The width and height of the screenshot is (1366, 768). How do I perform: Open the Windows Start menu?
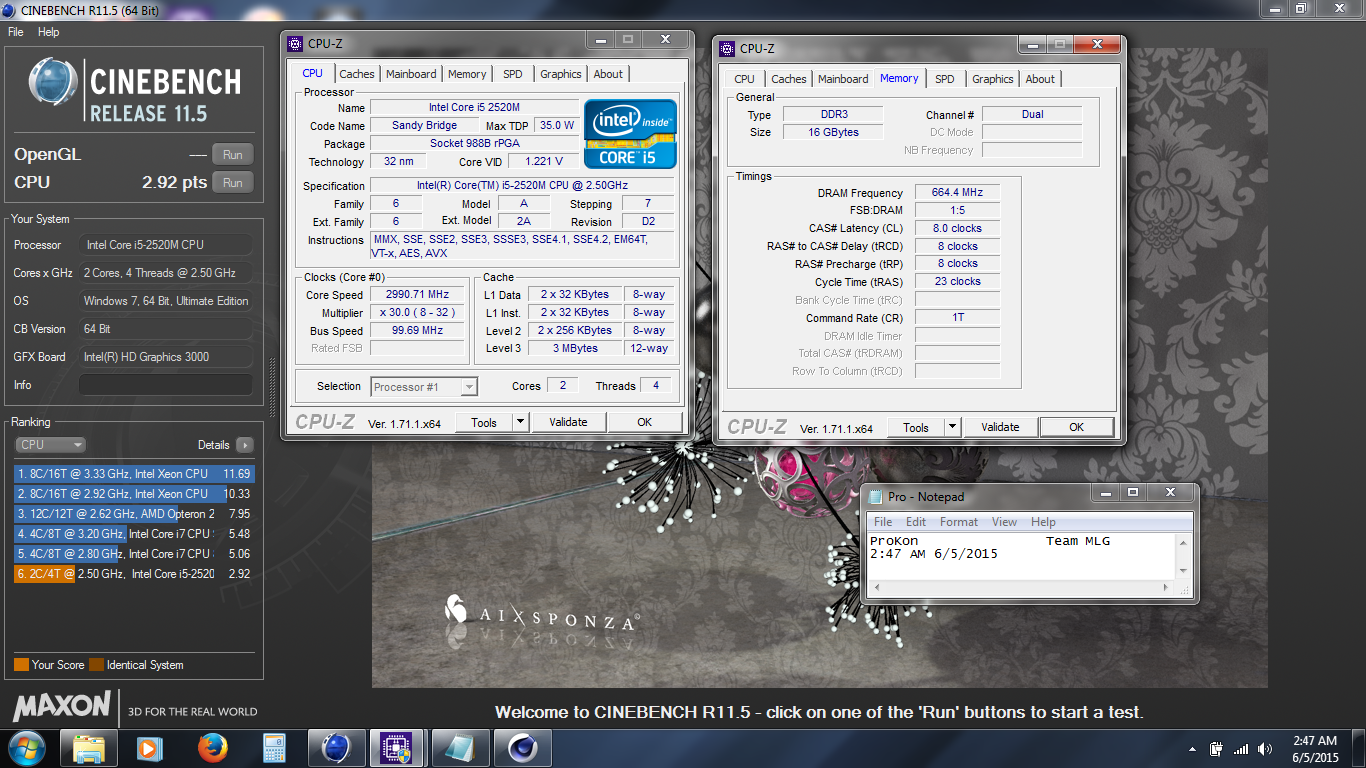point(25,747)
